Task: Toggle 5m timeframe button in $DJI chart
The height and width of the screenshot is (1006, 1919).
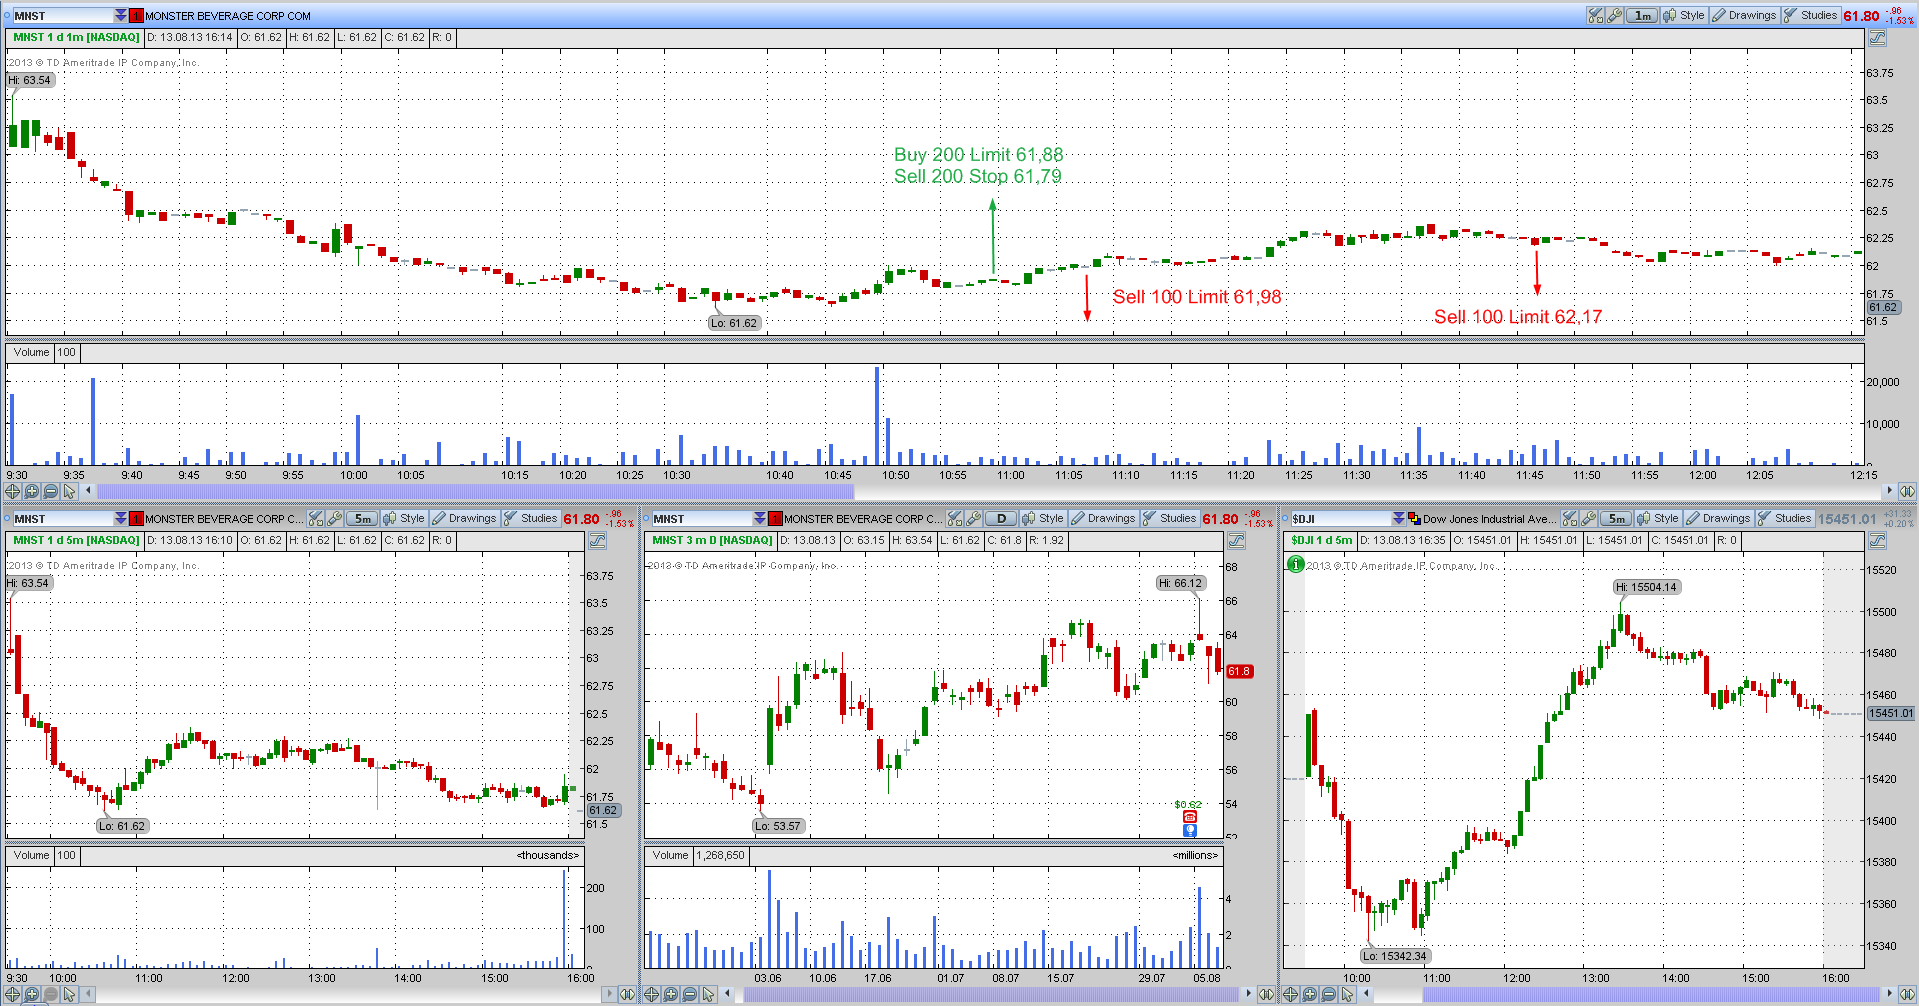Action: (1616, 519)
